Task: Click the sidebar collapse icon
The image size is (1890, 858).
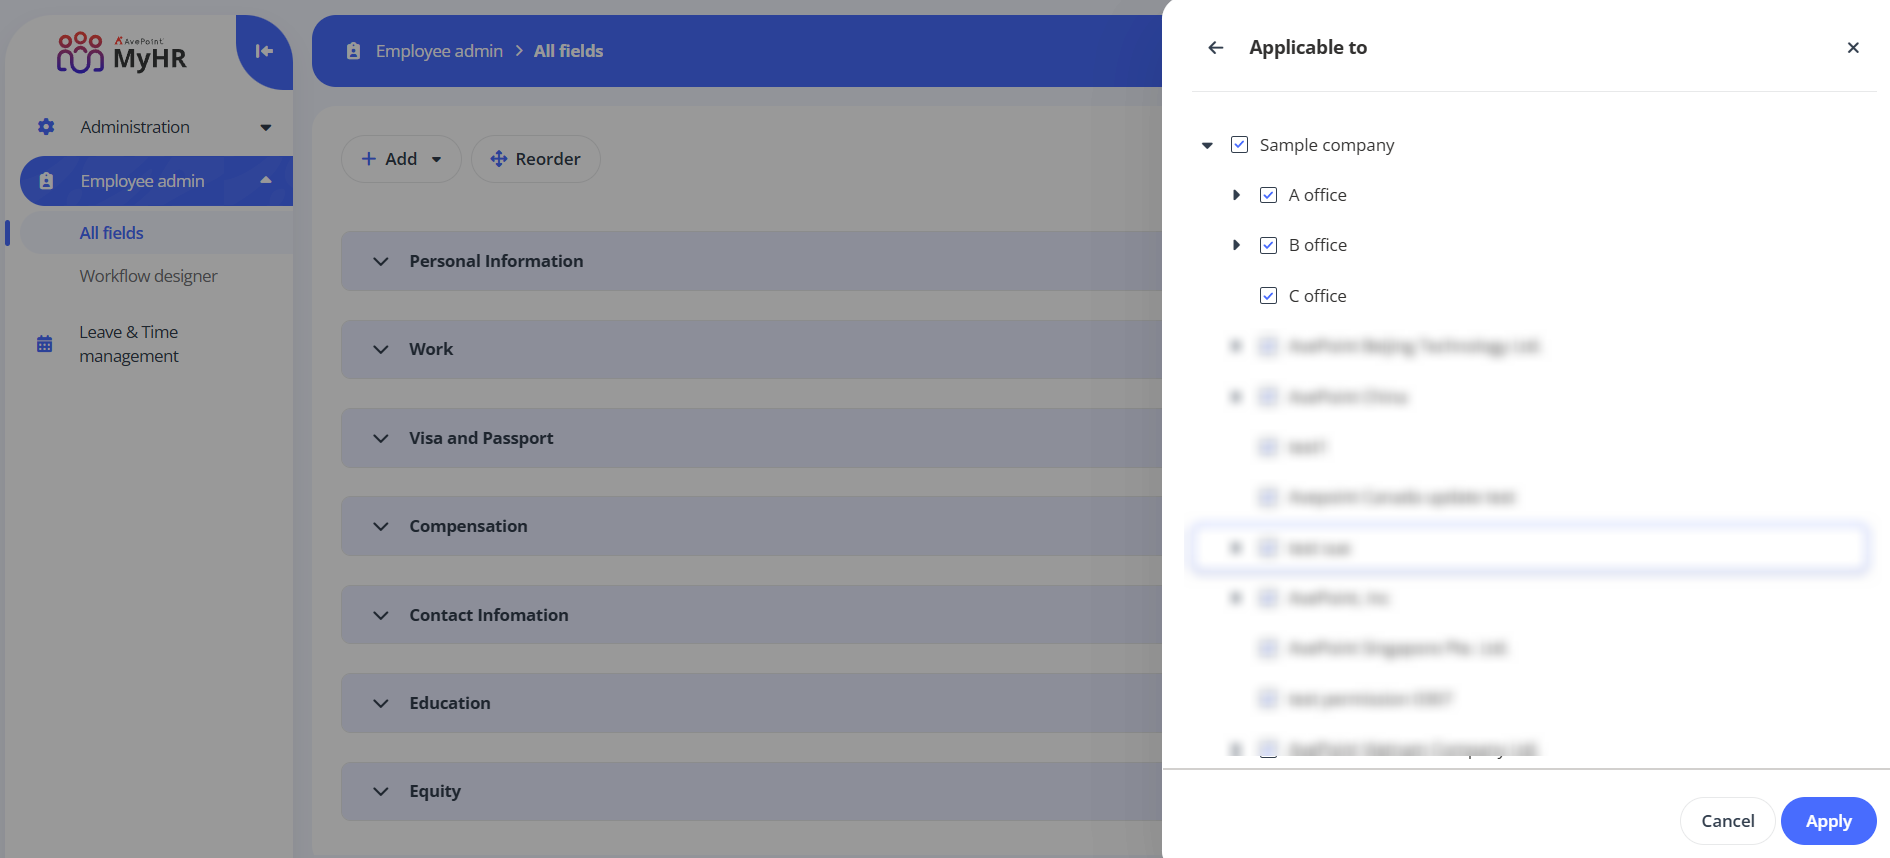Action: click(x=264, y=51)
